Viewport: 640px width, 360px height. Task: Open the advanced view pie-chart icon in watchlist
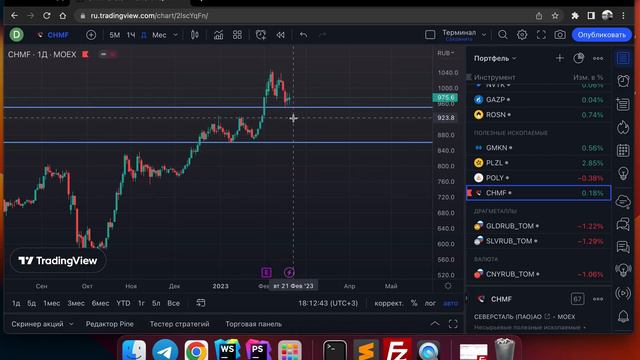578,58
